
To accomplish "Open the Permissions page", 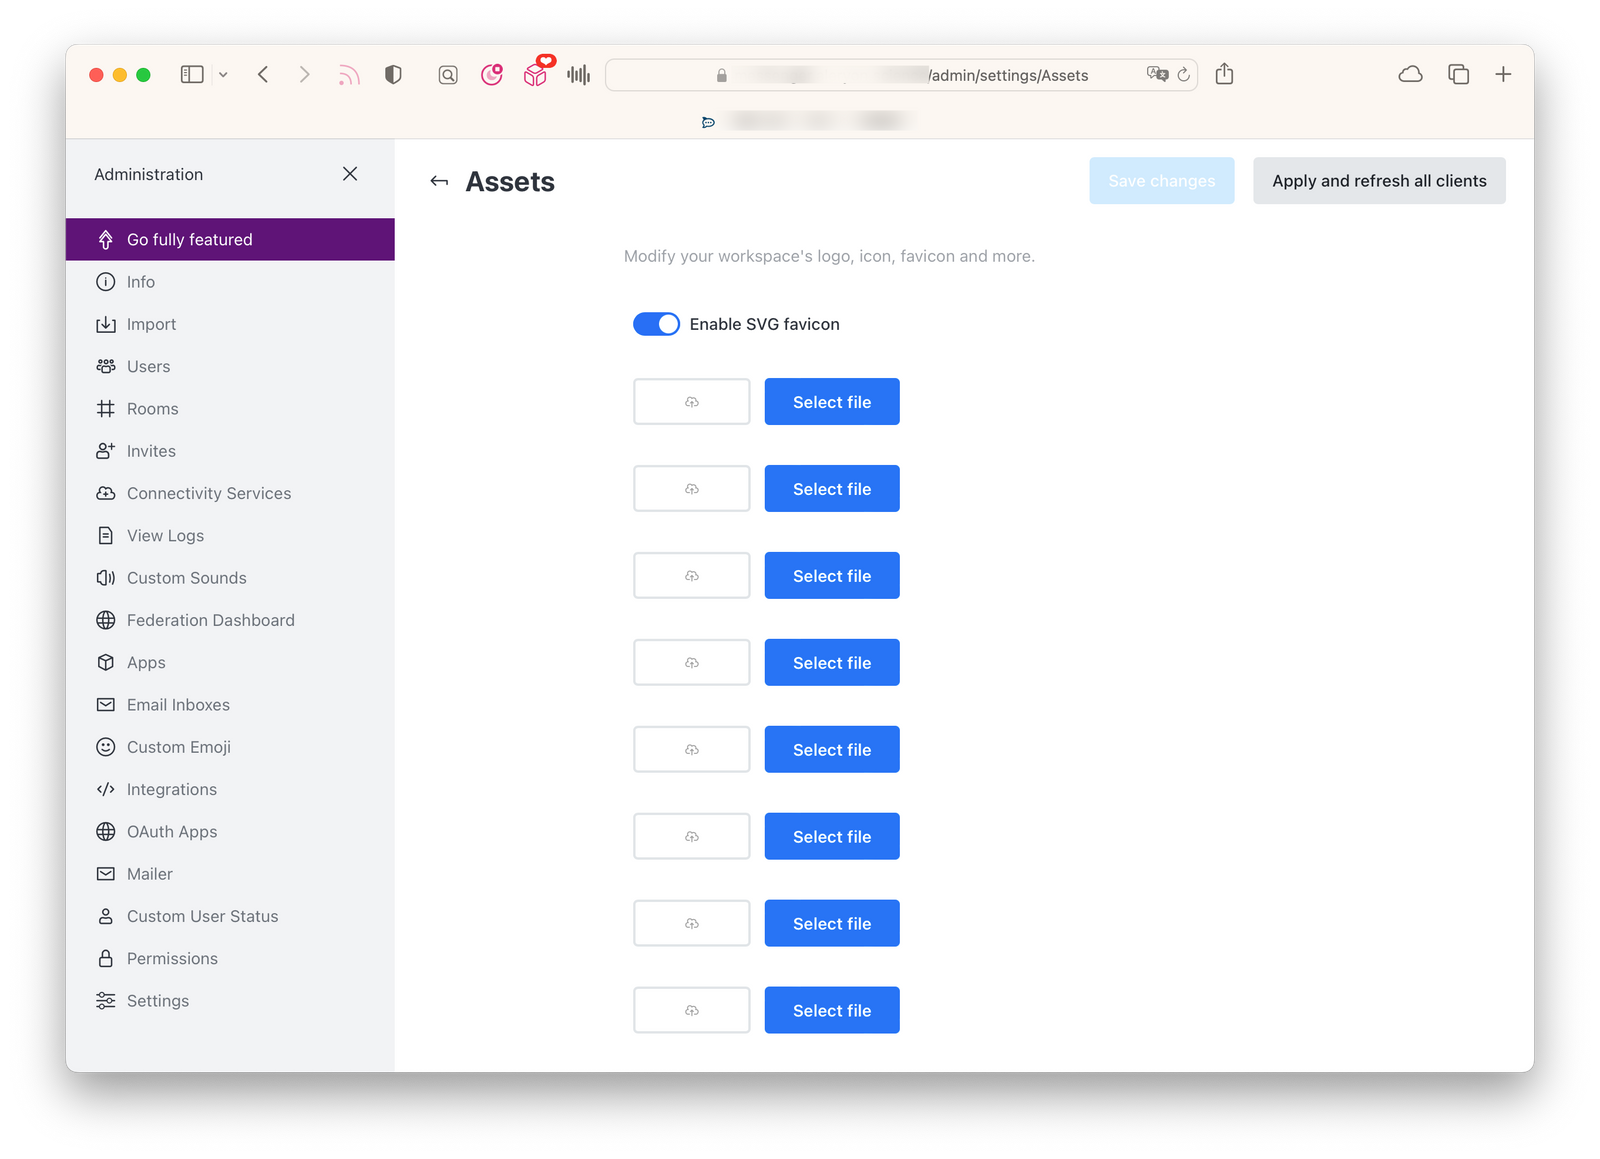I will click(x=172, y=958).
